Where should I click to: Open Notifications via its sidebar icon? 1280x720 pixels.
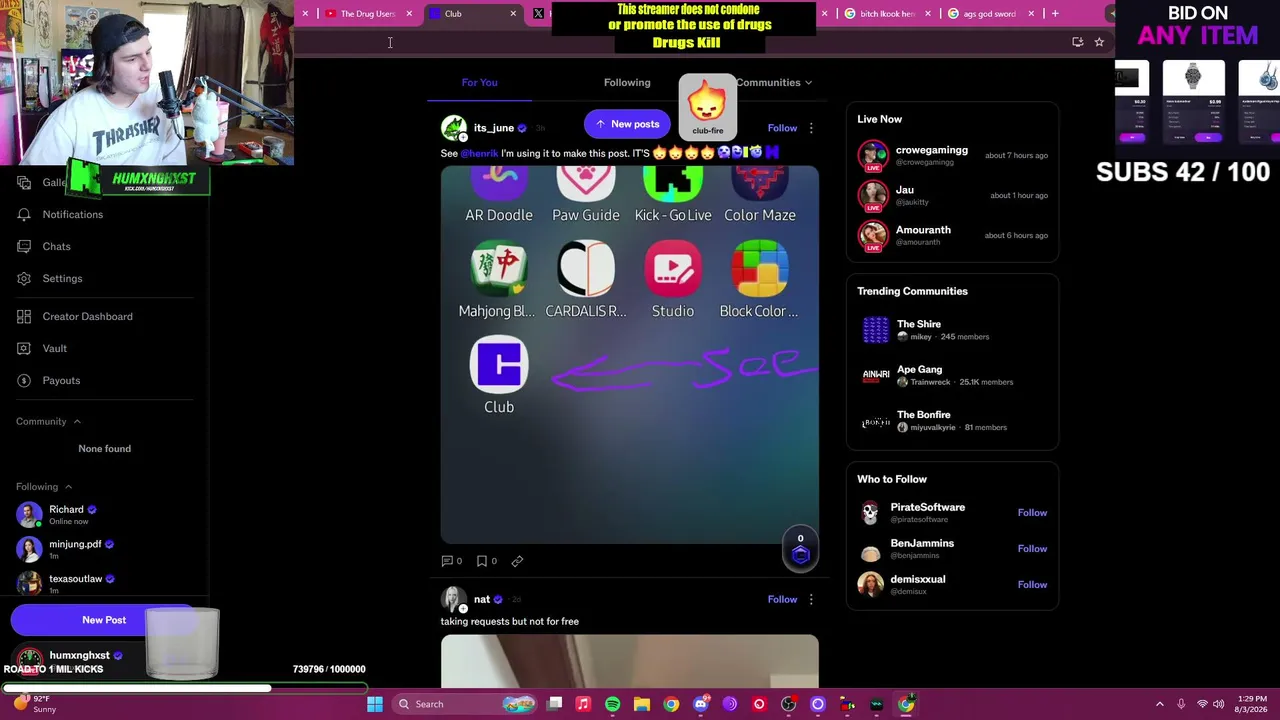click(24, 214)
